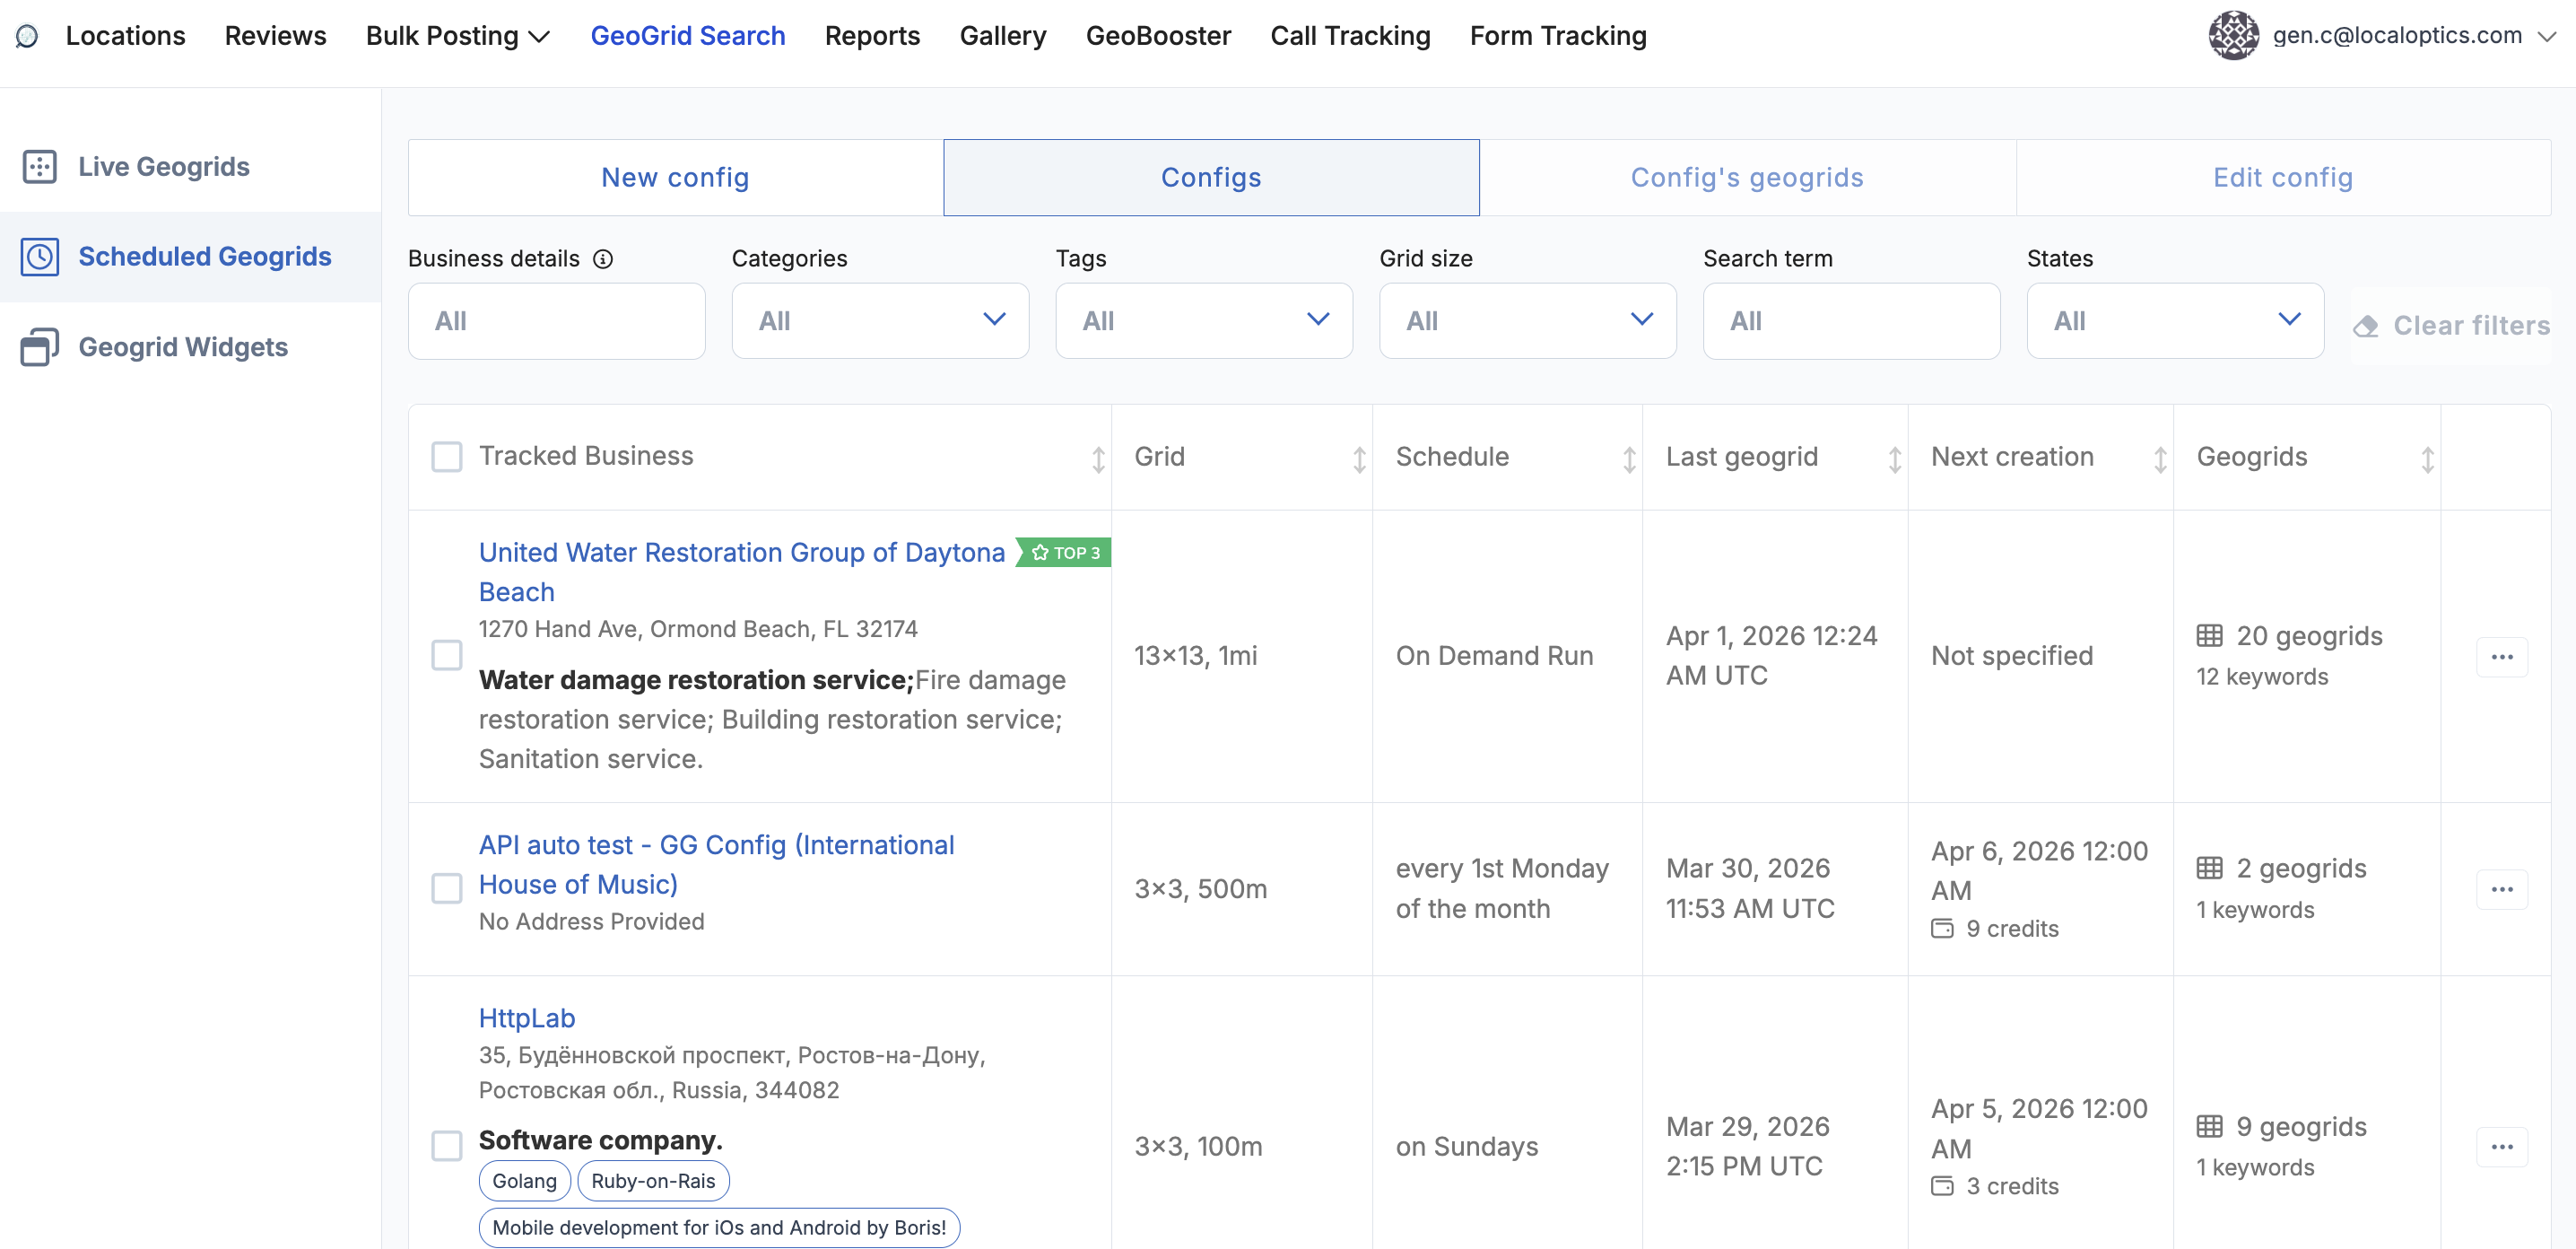Check the HttpLab row checkbox
The width and height of the screenshot is (2576, 1249).
tap(446, 1146)
